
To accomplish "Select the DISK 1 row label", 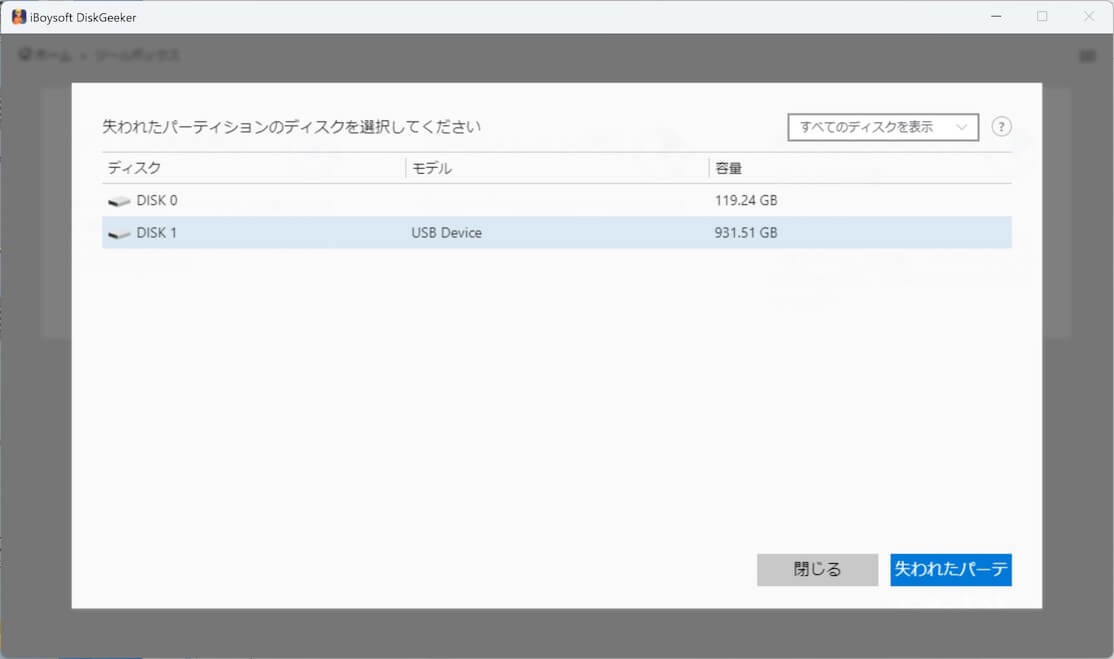I will (x=156, y=233).
